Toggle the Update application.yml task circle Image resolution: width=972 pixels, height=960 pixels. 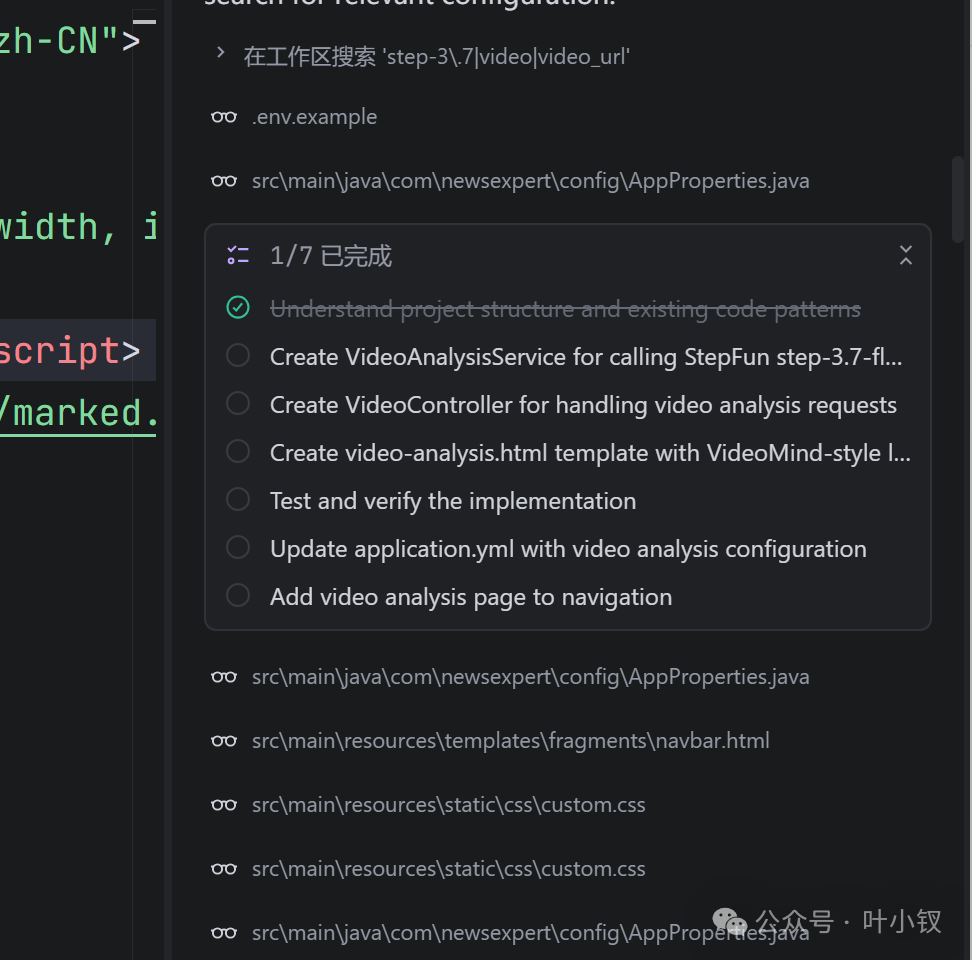[x=238, y=548]
